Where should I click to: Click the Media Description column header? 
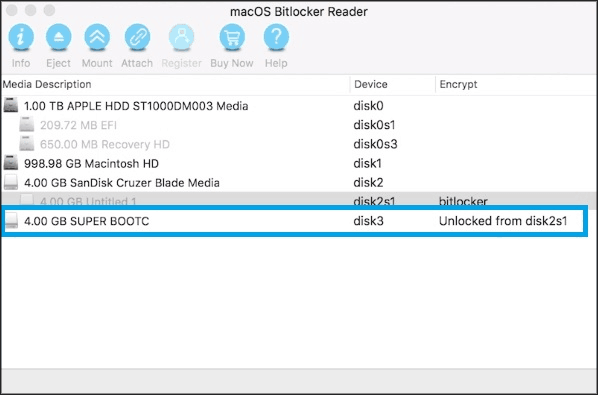click(47, 84)
